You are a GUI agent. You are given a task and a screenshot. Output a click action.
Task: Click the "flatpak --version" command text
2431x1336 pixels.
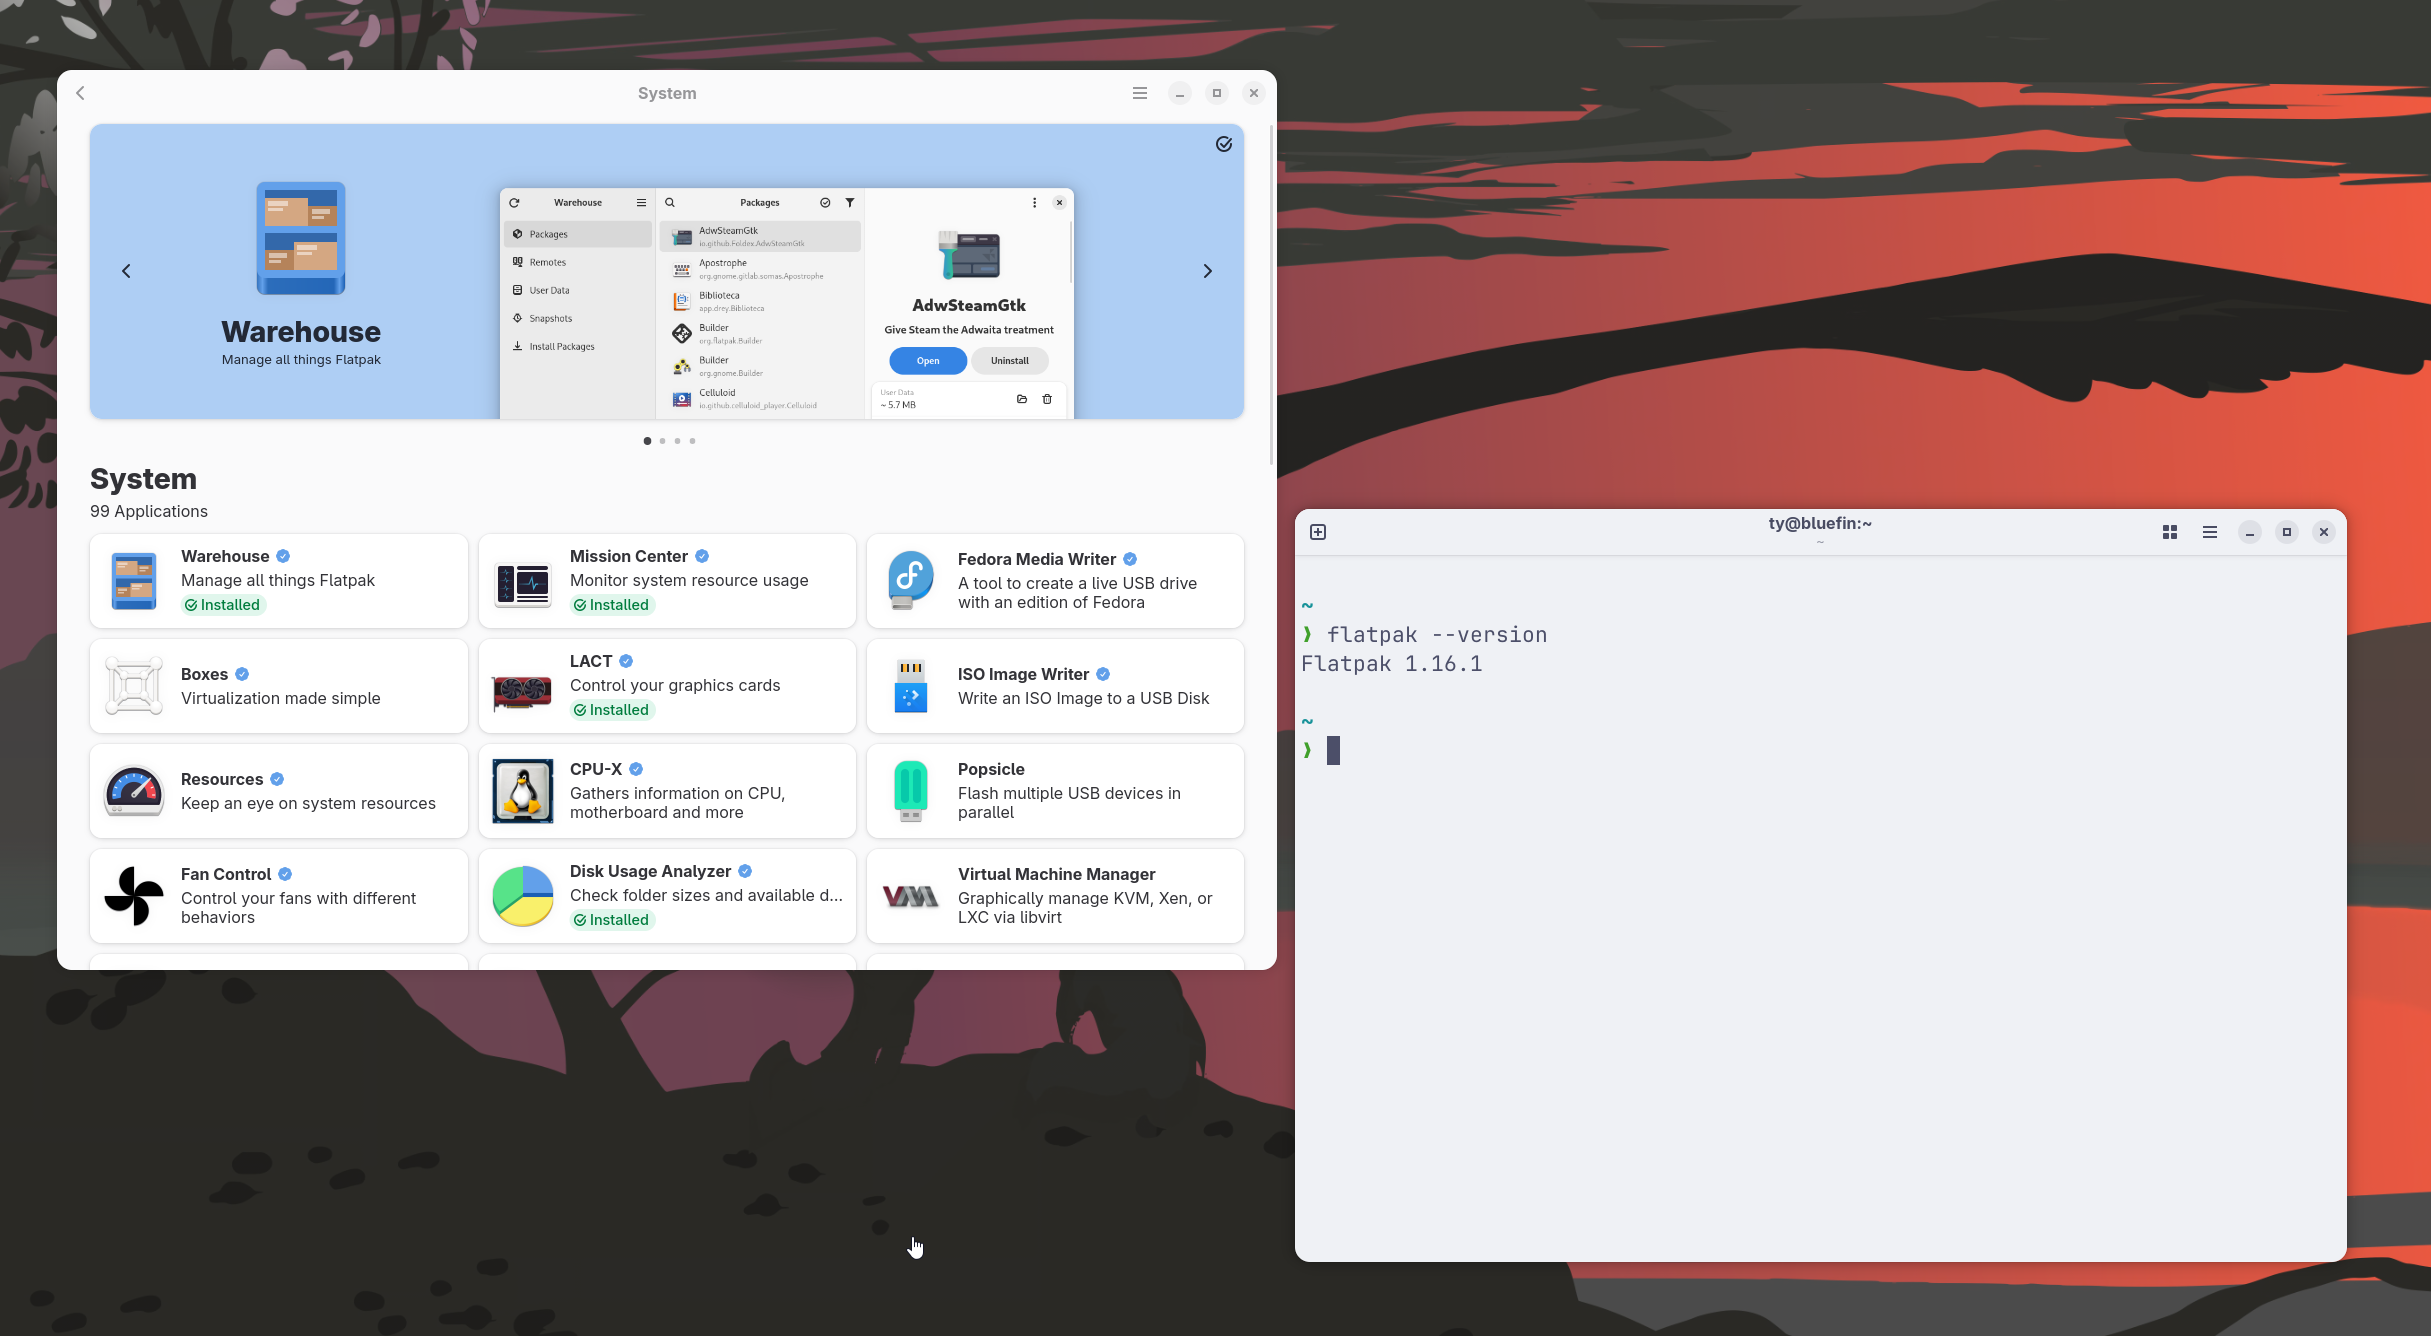1437,635
